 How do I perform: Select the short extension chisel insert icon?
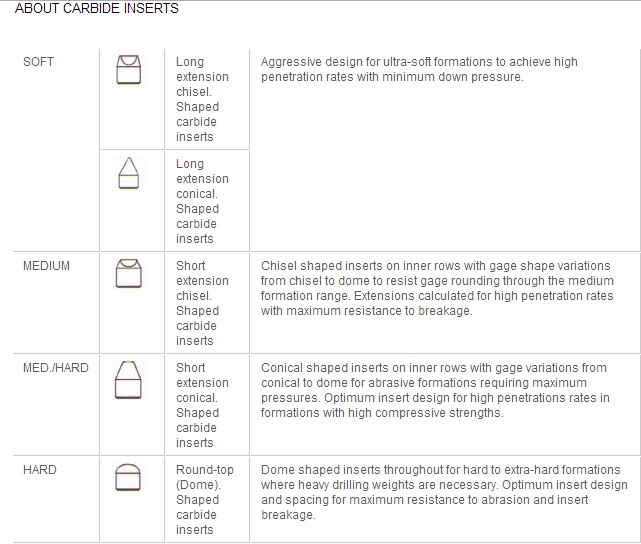coord(129,273)
